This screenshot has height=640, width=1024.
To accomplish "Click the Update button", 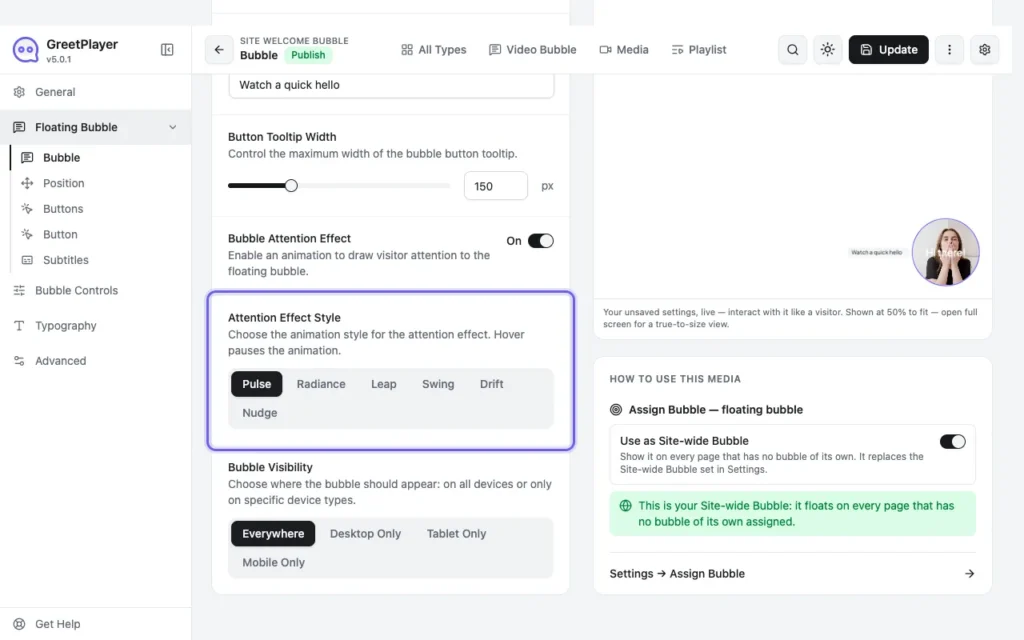I will pyautogui.click(x=888, y=50).
